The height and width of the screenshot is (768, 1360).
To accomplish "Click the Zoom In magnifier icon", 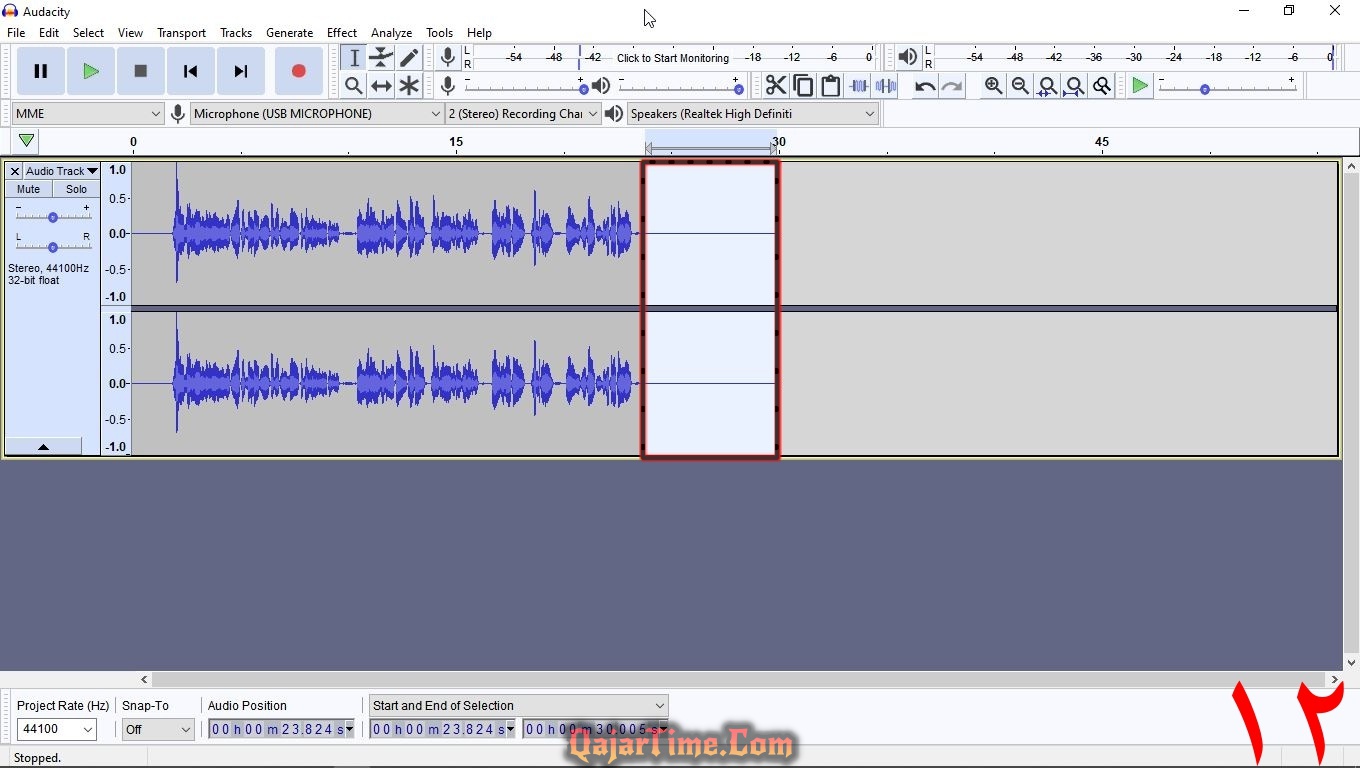I will coord(993,86).
